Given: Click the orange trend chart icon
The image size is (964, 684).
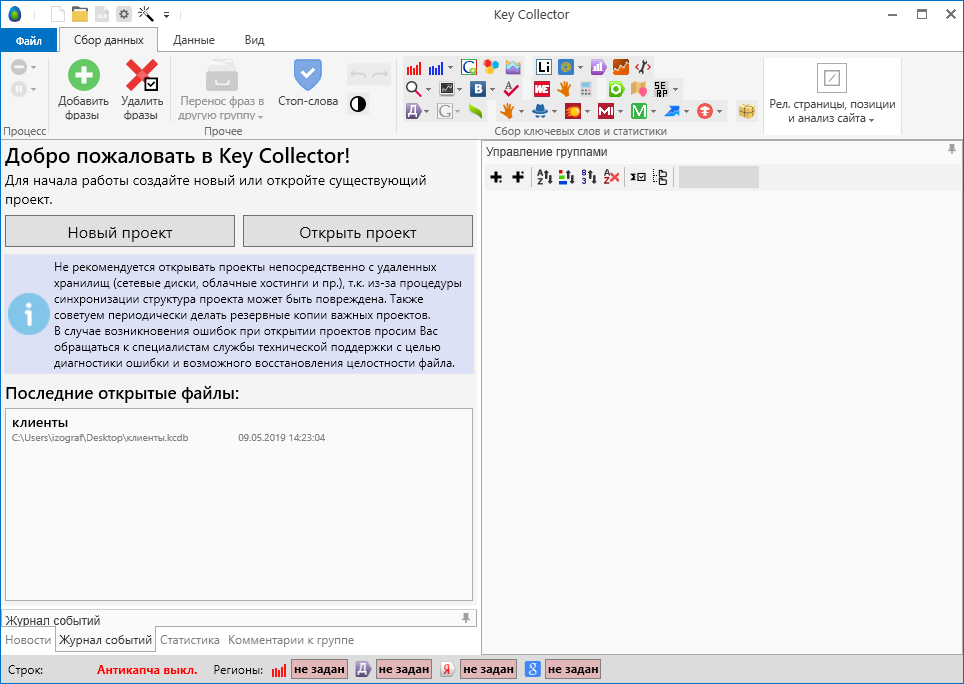Looking at the screenshot, I should click(x=621, y=67).
